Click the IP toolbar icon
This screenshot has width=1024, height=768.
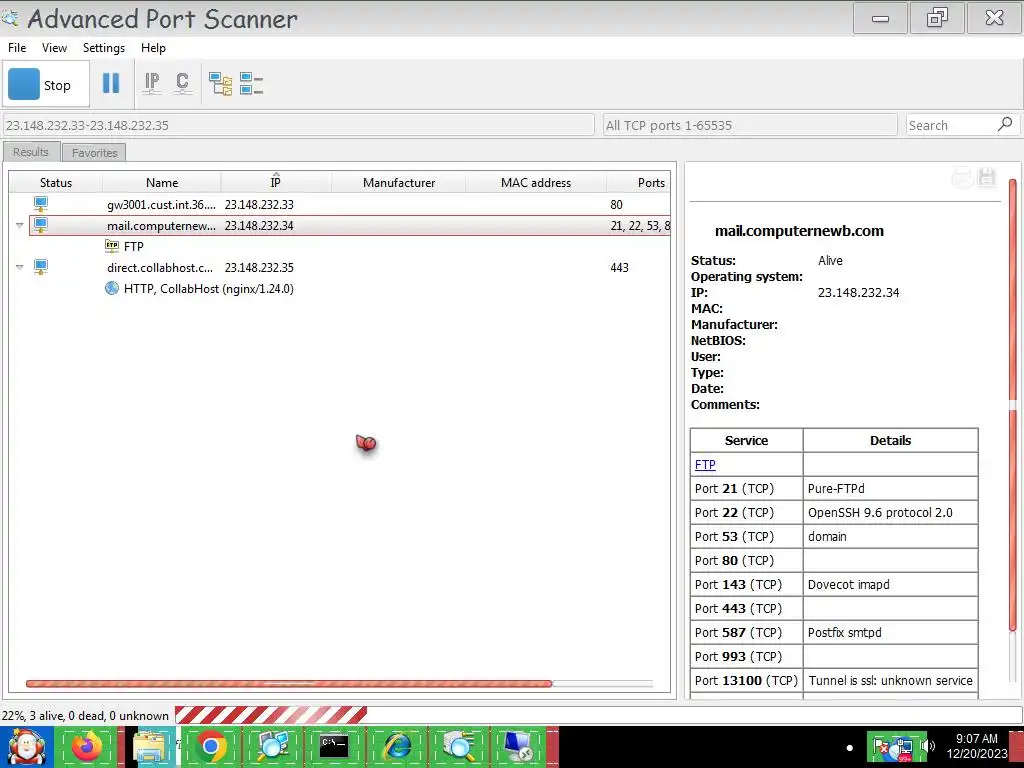[152, 84]
